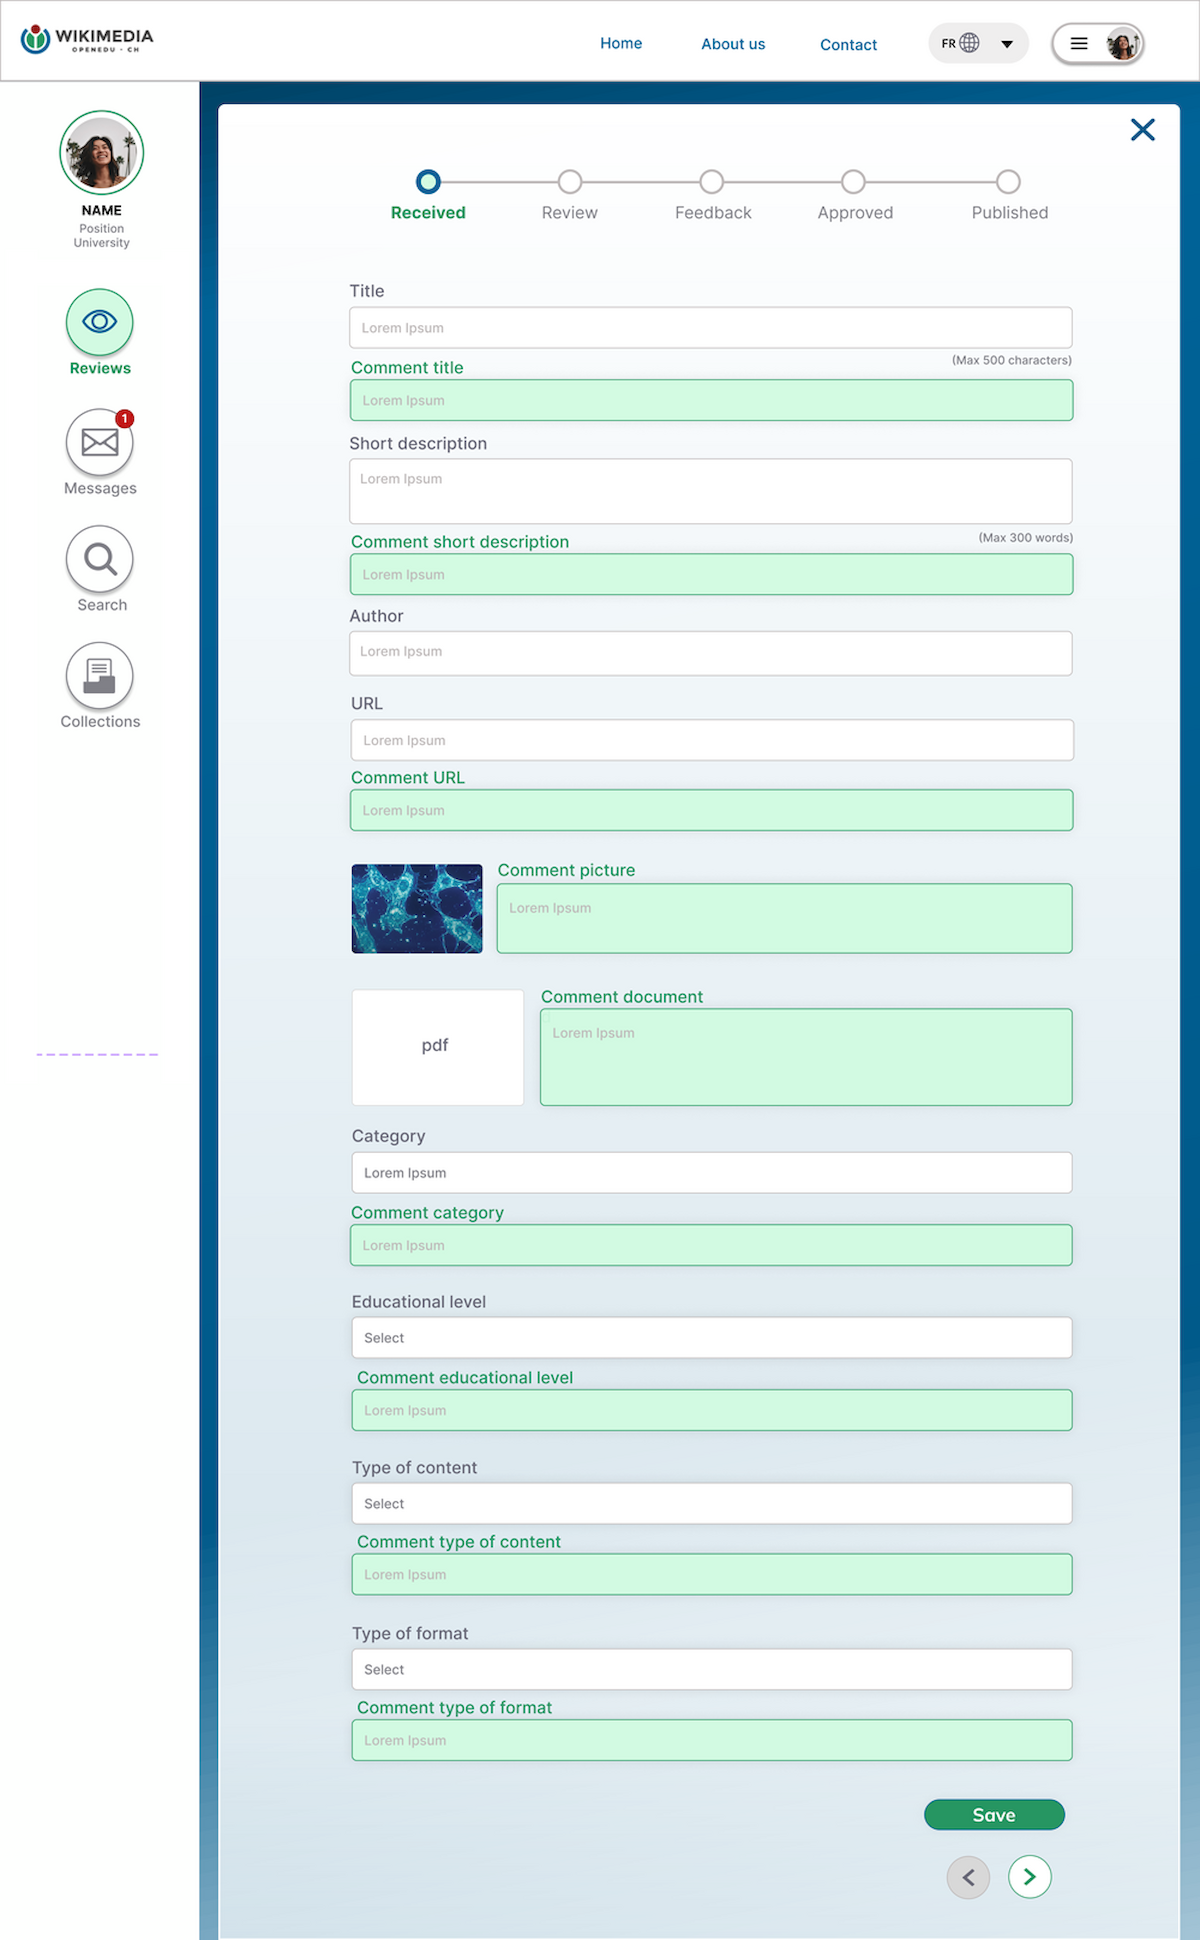Screen dimensions: 1200x1940
Task: Click the Wikimedia logo
Action: click(x=87, y=40)
